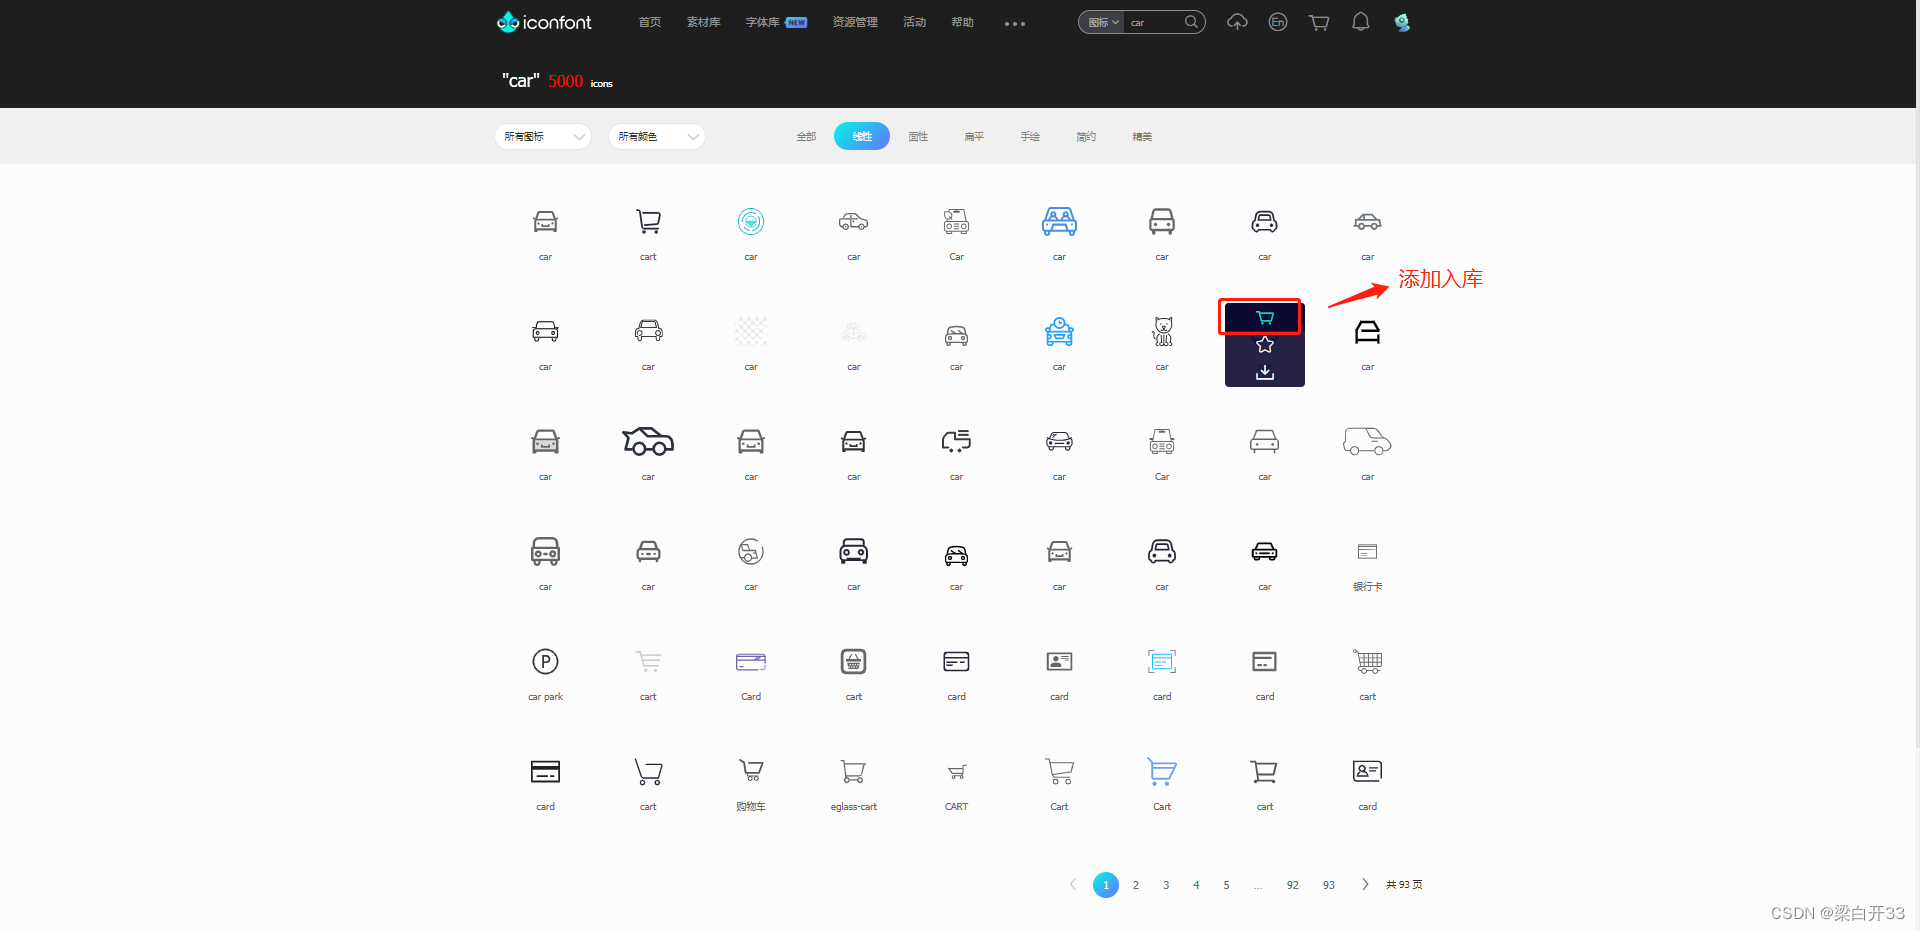Download the highlighted car icon
This screenshot has width=1920, height=931.
pos(1263,372)
